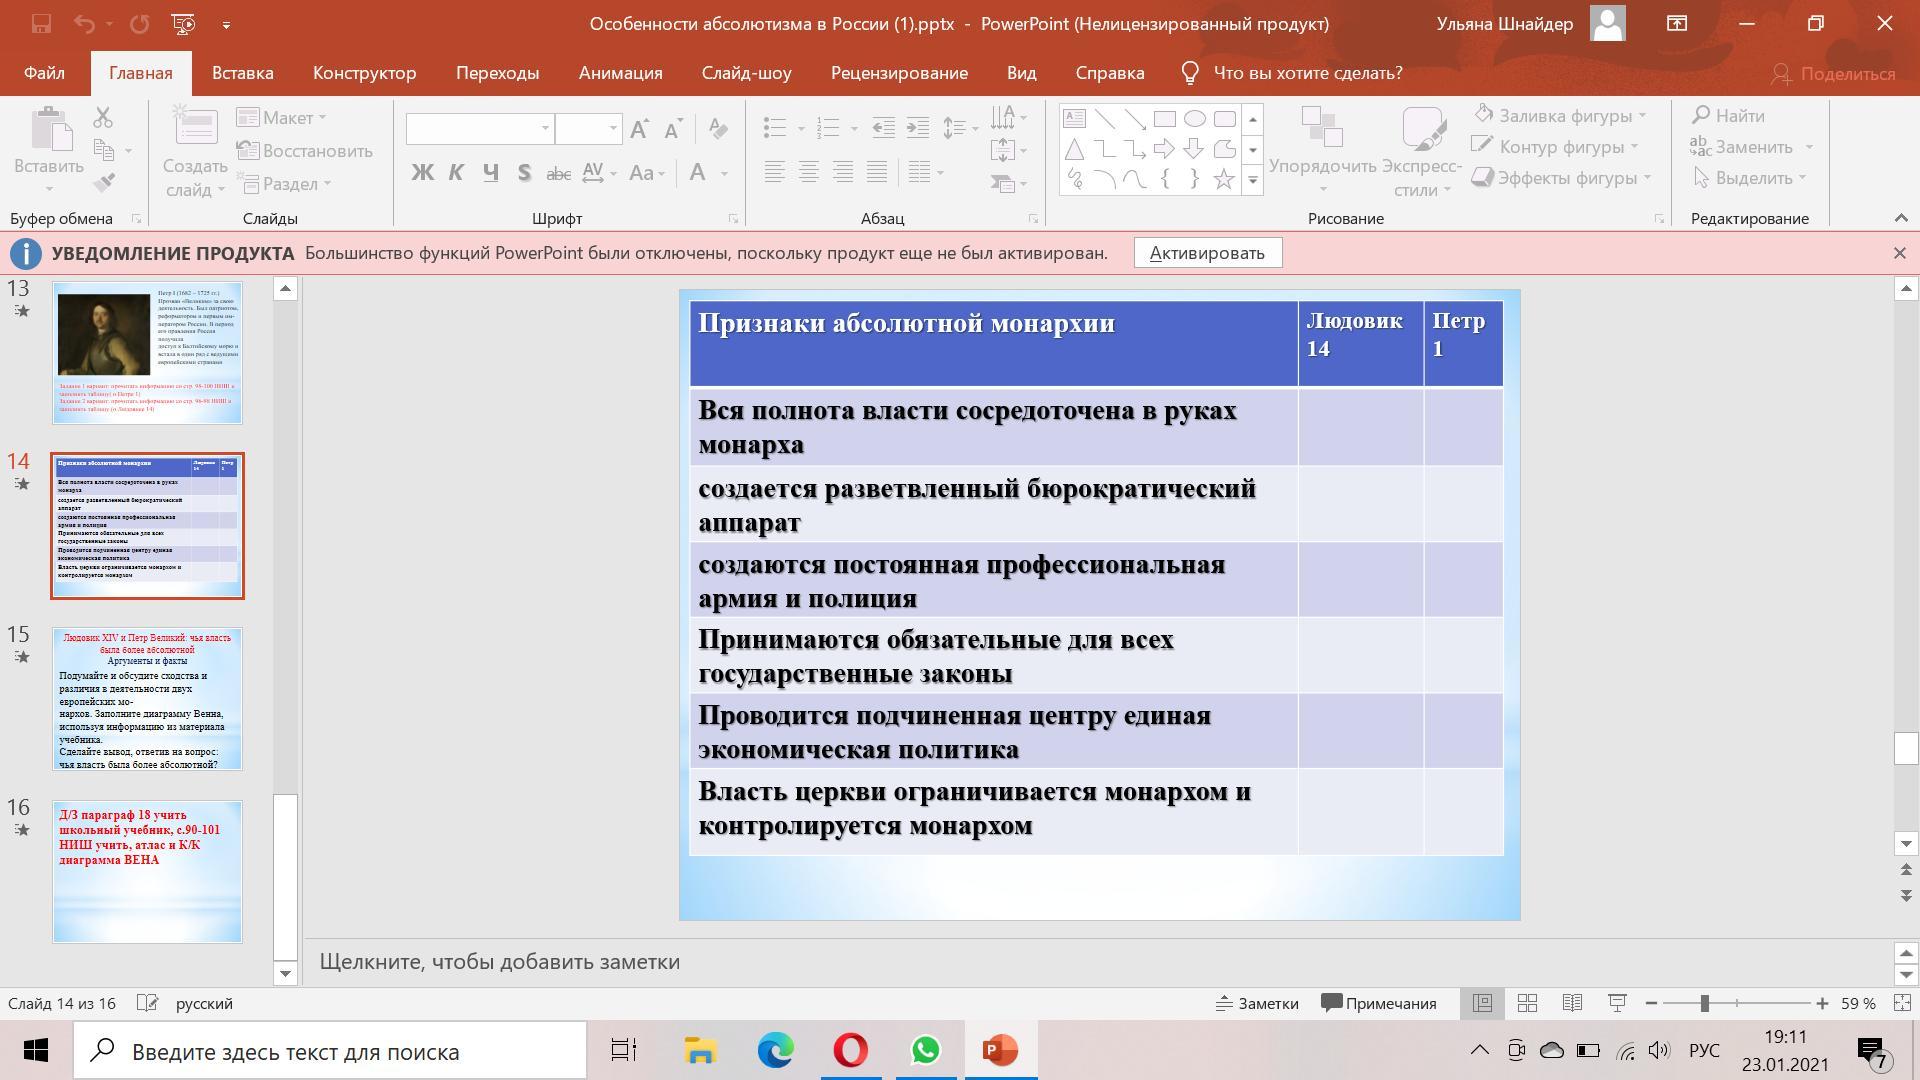Toggle Normal view button in status bar

[x=1482, y=1003]
